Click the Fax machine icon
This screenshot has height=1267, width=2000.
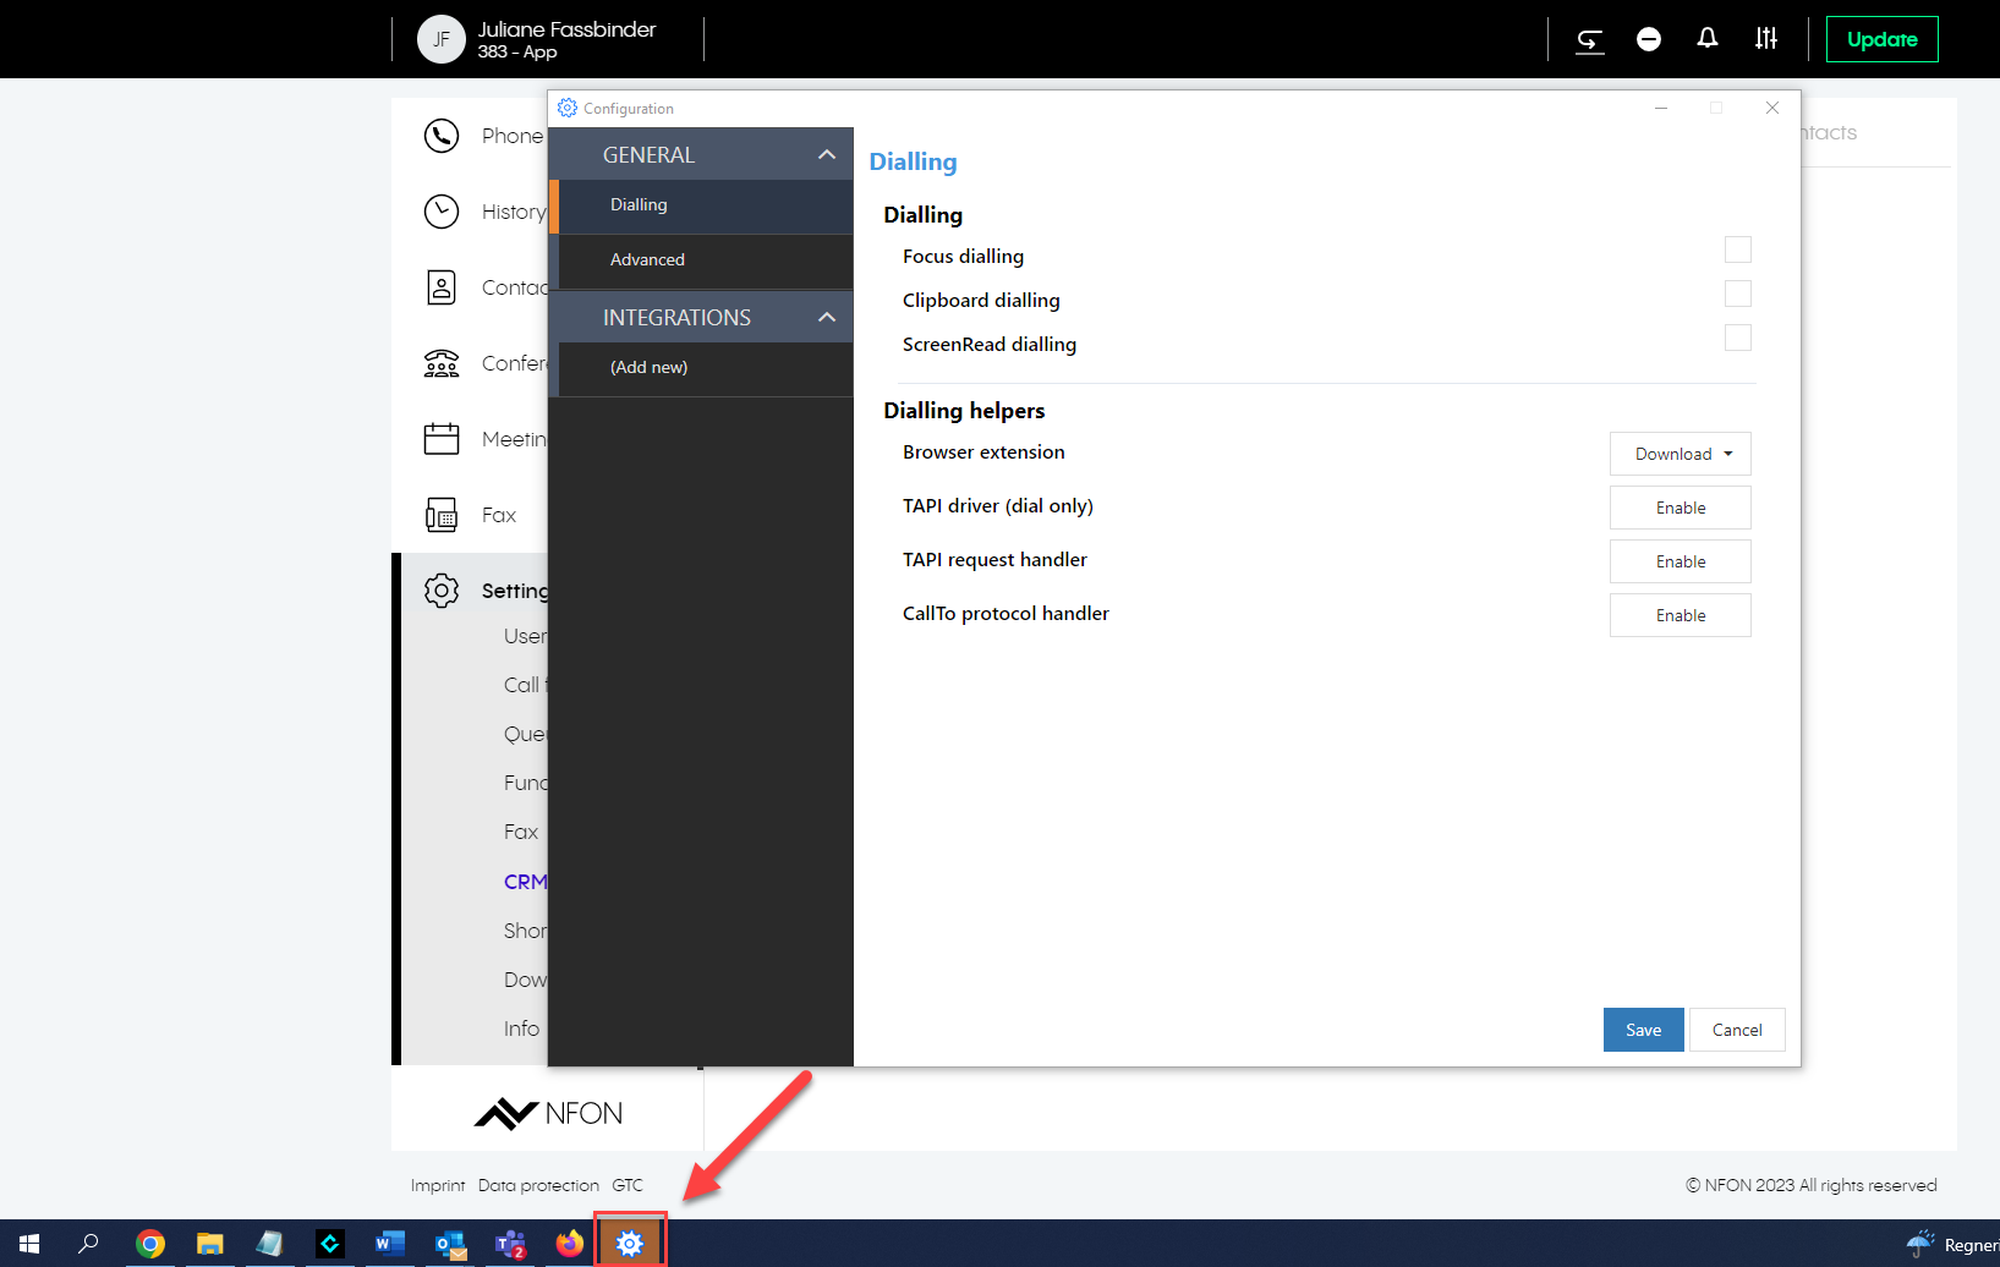click(441, 515)
